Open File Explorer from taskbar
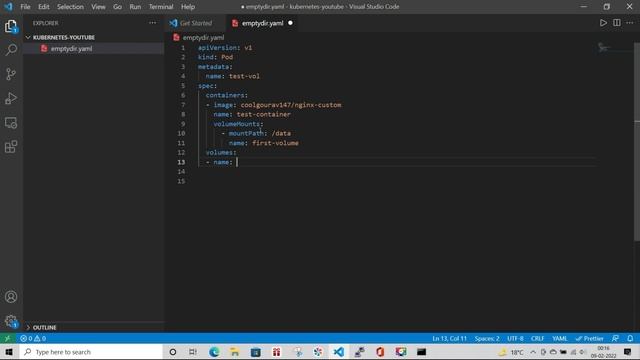 (x=235, y=352)
